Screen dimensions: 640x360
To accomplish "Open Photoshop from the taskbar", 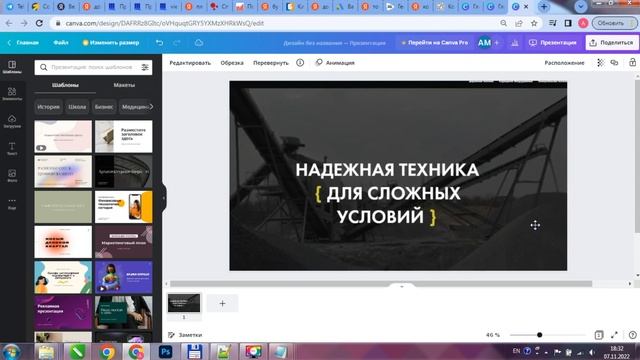I will [165, 352].
